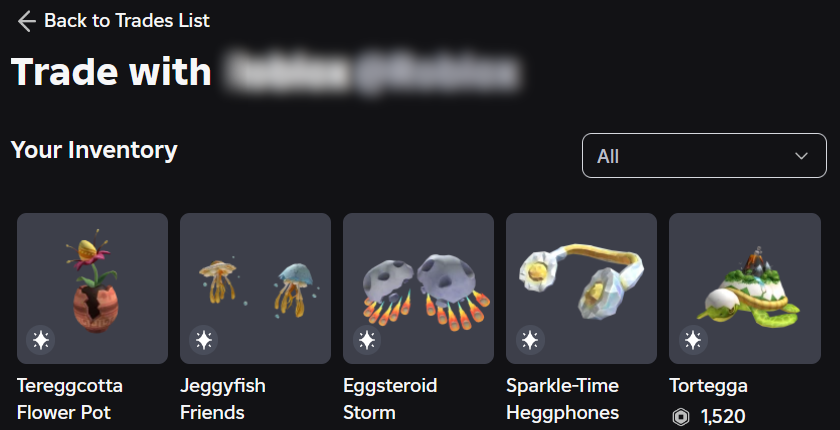The width and height of the screenshot is (840, 430).
Task: Select the Eggsteroid Storm item image
Action: pyautogui.click(x=418, y=288)
